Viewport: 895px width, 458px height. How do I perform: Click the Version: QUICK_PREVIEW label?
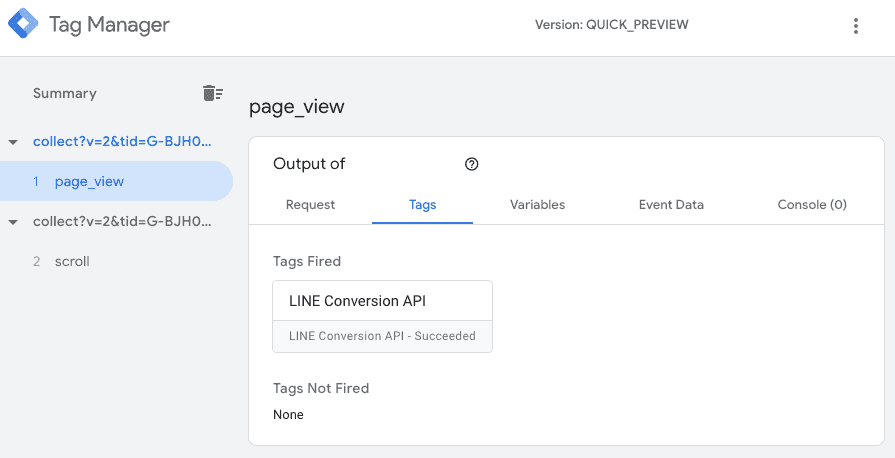click(611, 25)
